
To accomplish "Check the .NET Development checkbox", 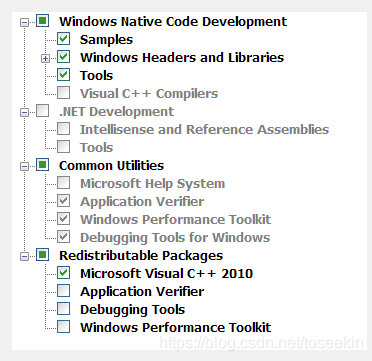I will (x=42, y=111).
